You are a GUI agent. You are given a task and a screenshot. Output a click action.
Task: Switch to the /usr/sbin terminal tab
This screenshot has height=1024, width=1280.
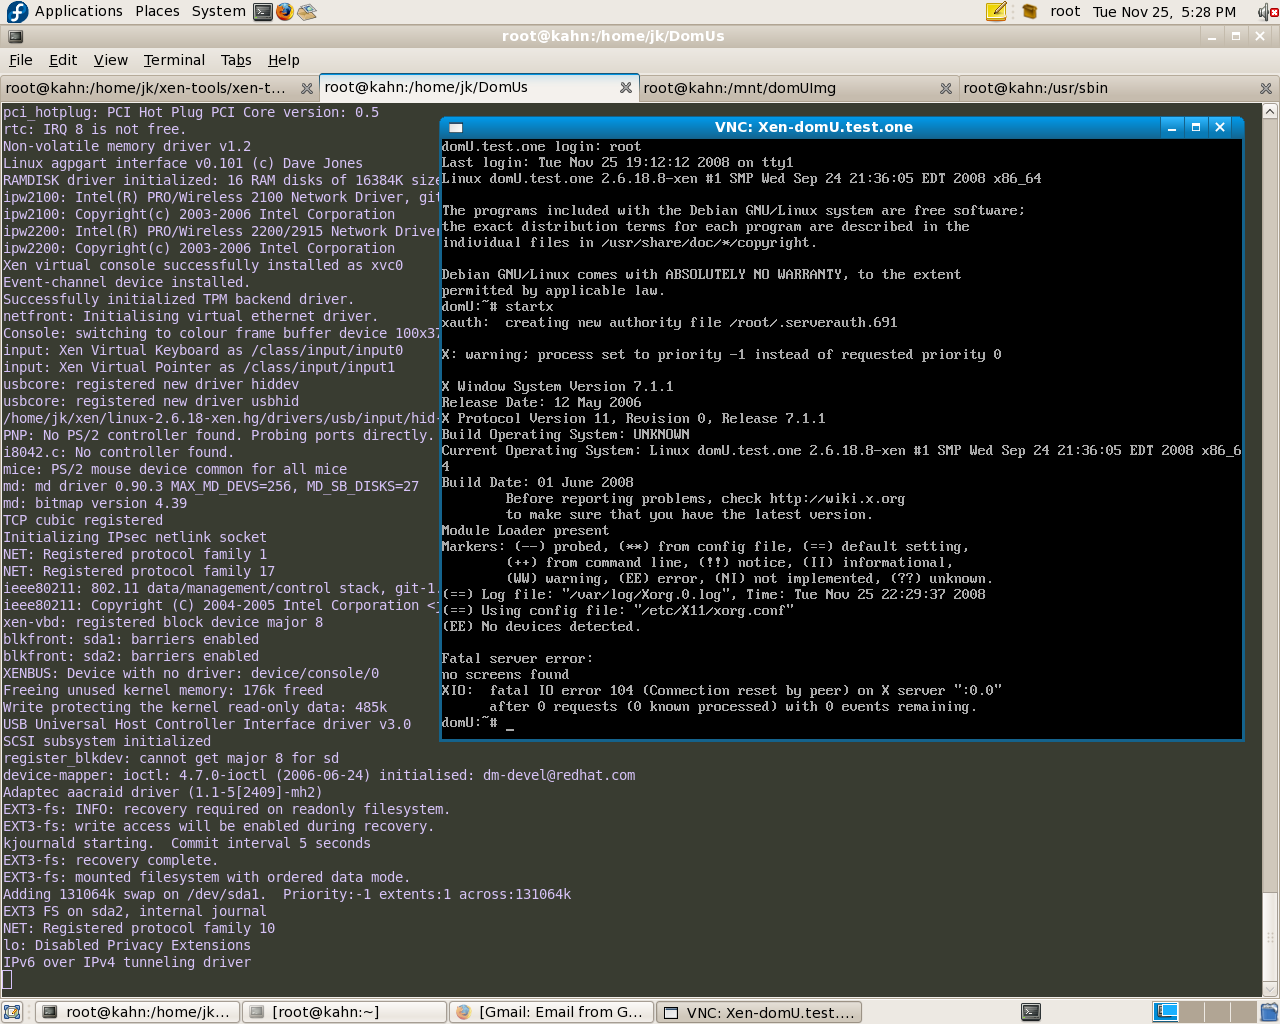[x=1035, y=88]
